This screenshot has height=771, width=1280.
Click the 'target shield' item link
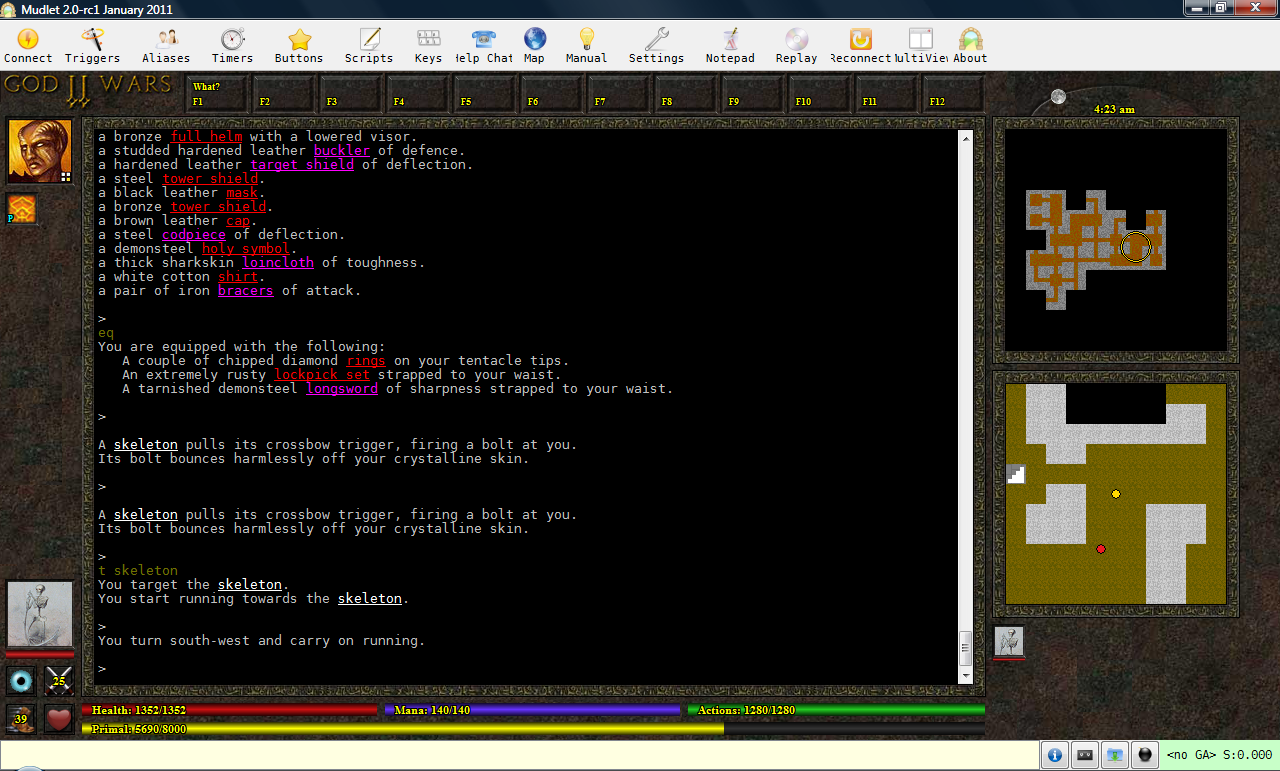(302, 165)
